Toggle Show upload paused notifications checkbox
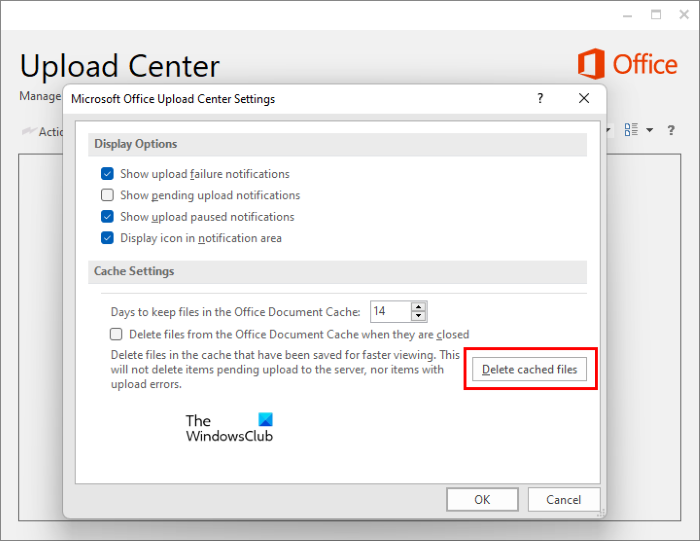The height and width of the screenshot is (541, 700). 107,216
